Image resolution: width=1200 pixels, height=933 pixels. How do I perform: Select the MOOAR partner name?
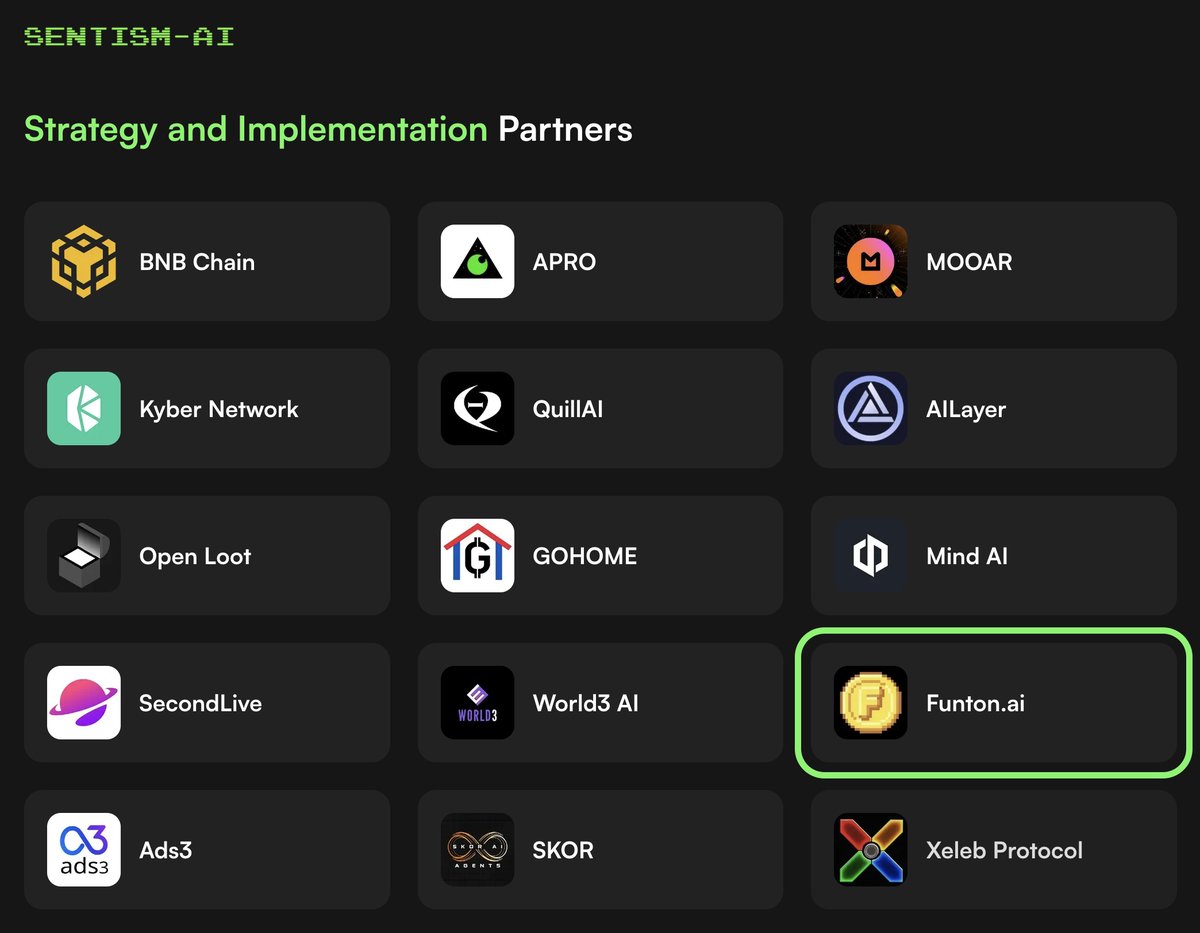(x=969, y=262)
